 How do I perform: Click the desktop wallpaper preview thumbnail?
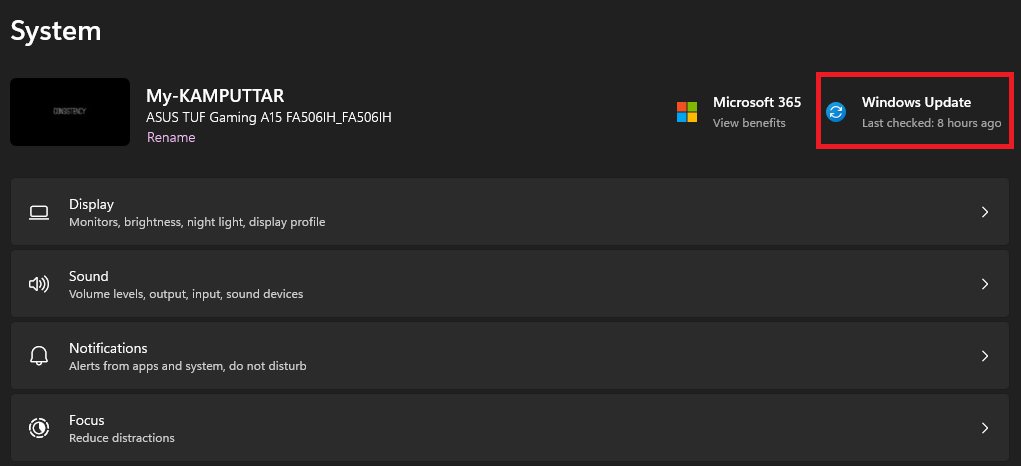point(70,112)
